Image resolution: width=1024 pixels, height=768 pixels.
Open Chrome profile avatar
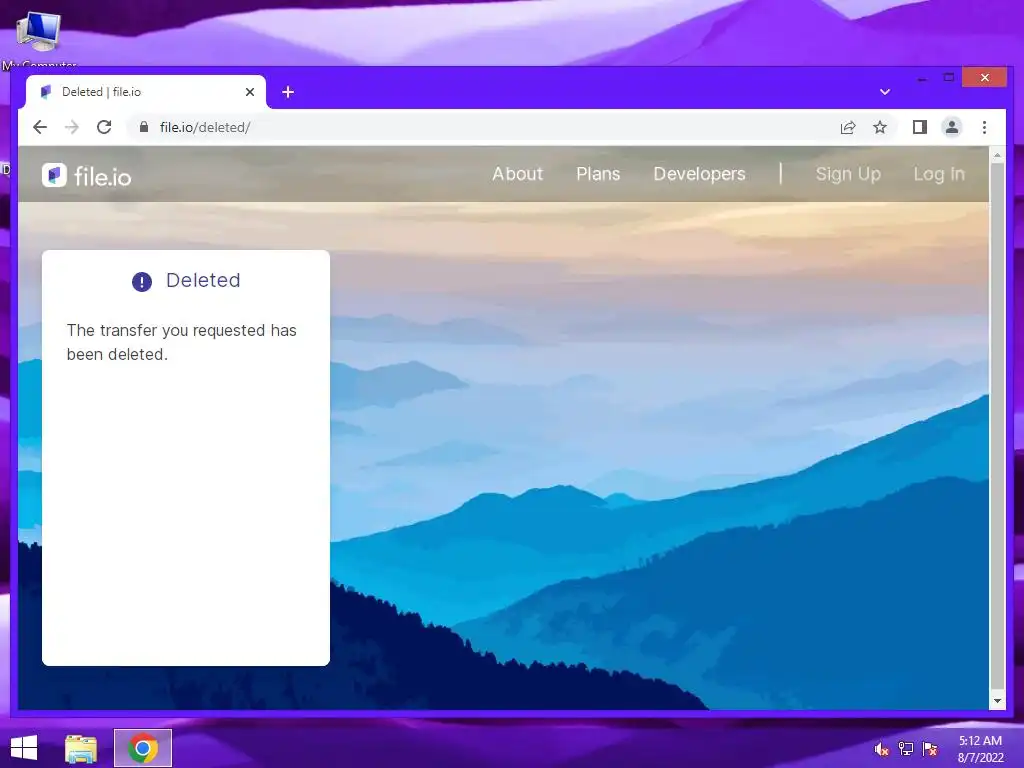pos(952,127)
